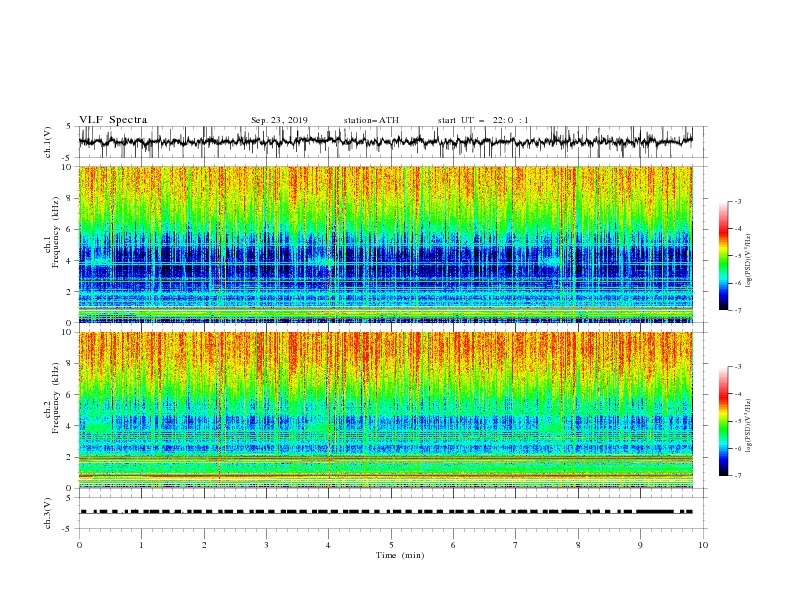
Task: Click the ch.2 spectrogram "4" kHz tick label
Action: point(69,426)
